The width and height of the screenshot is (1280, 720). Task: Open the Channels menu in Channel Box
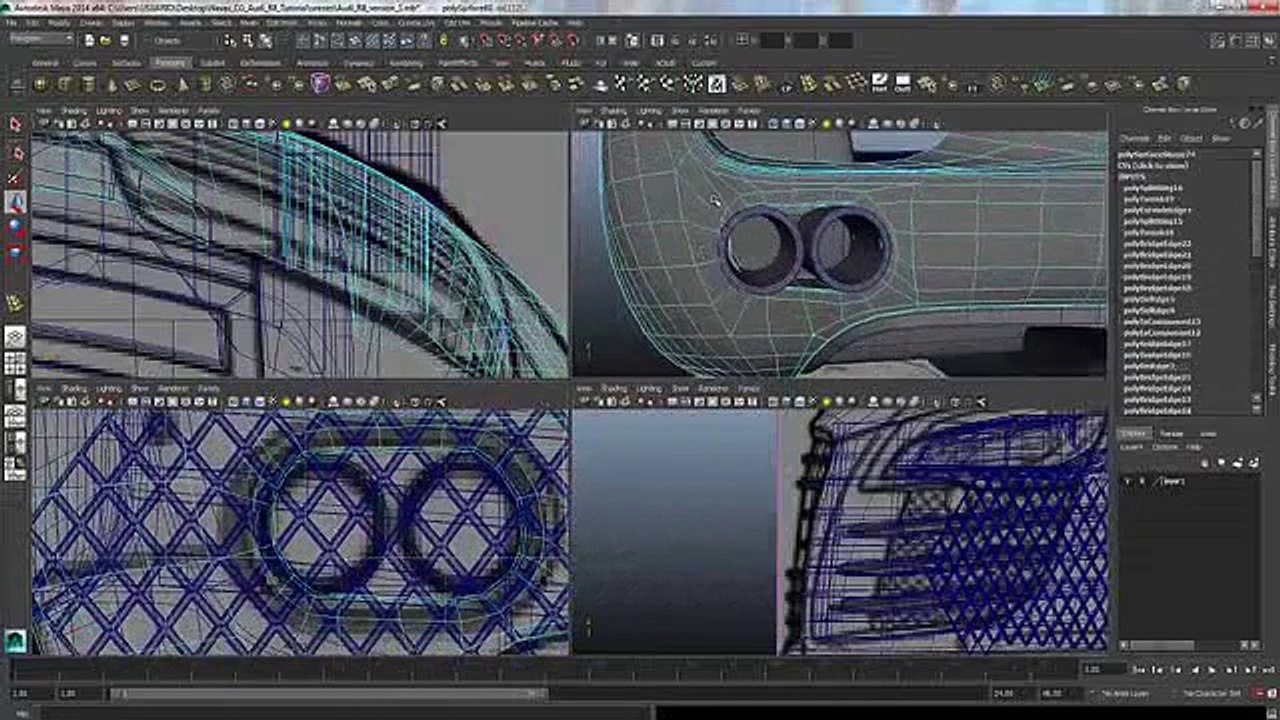pyautogui.click(x=1134, y=138)
